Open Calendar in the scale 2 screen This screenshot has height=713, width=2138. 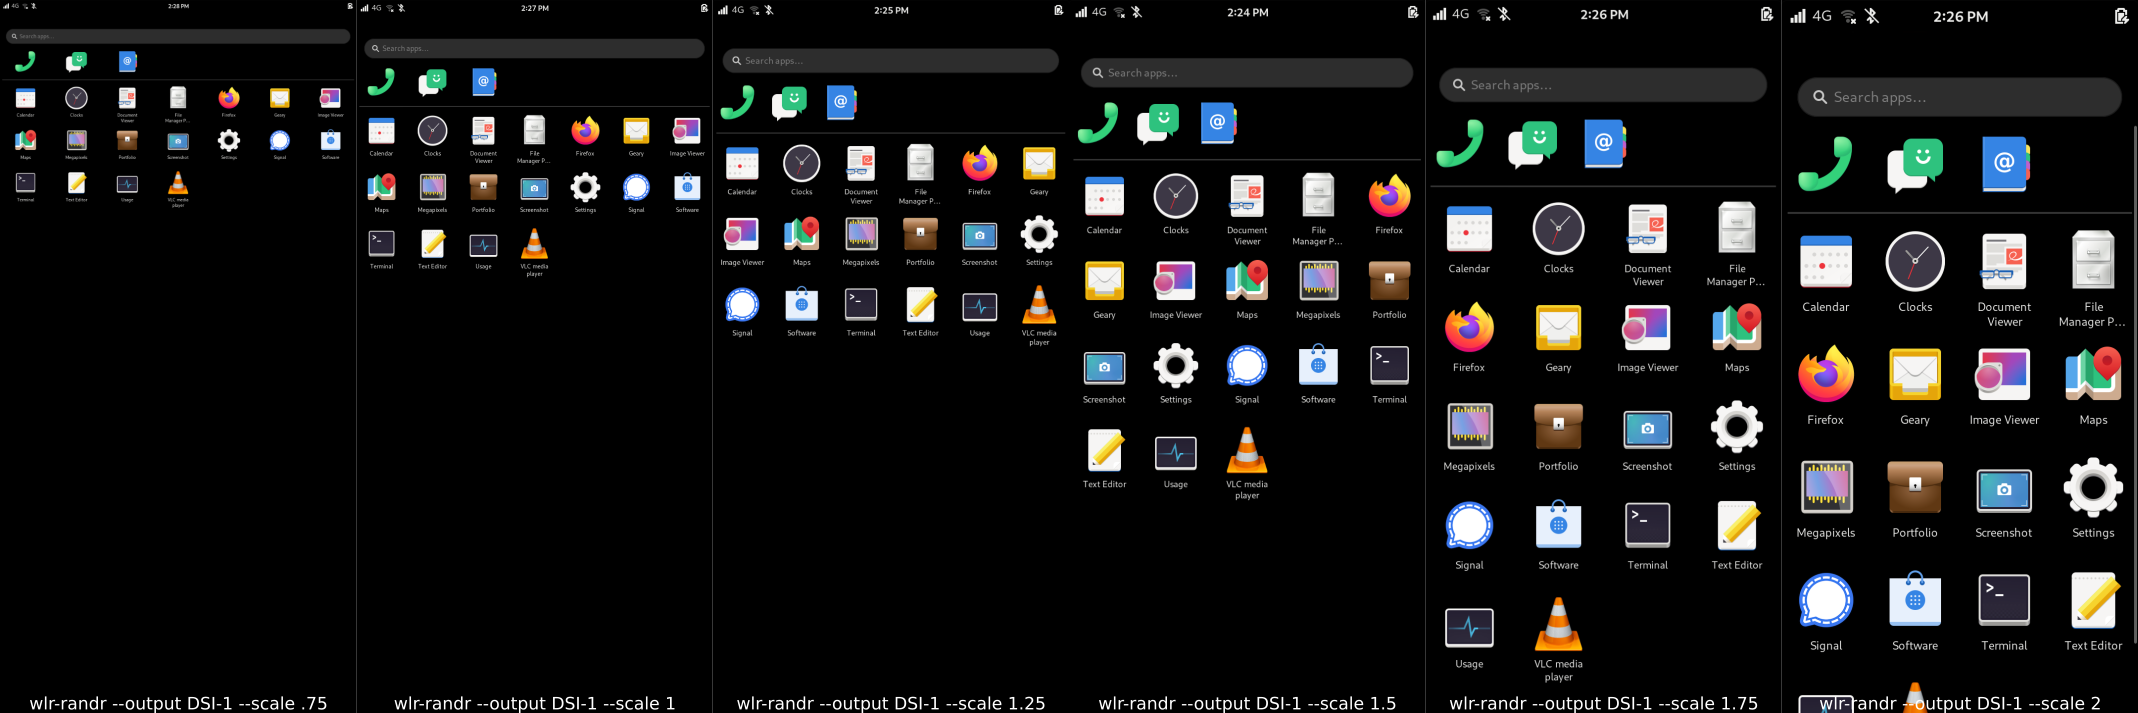coord(1825,262)
